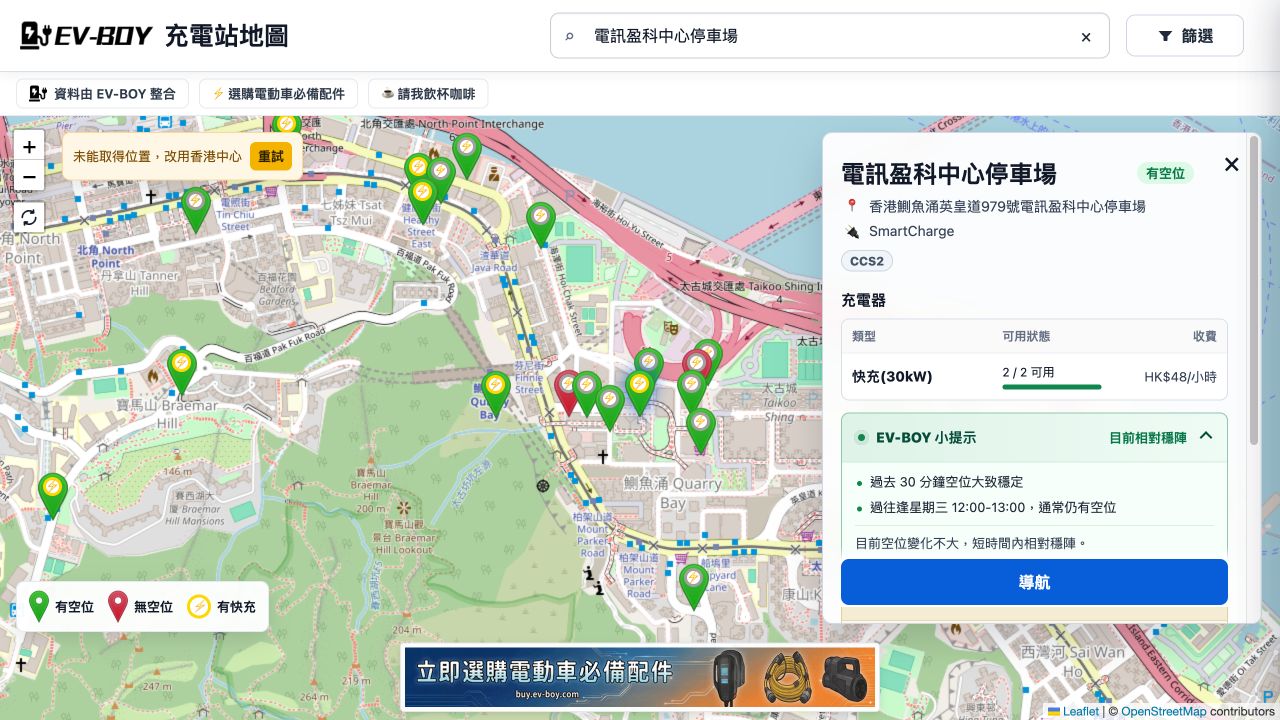Select the marker at Braemar Hill fire station
This screenshot has width=1280, height=720.
181,371
